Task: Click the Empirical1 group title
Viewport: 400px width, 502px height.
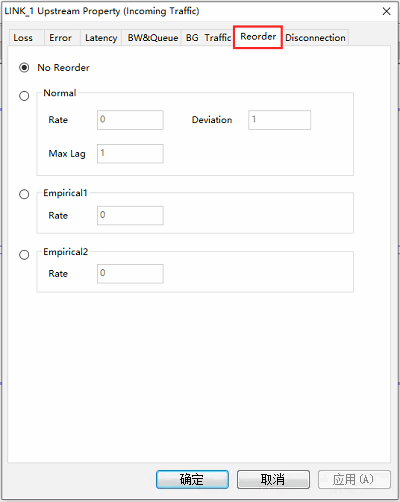Action: [65, 193]
